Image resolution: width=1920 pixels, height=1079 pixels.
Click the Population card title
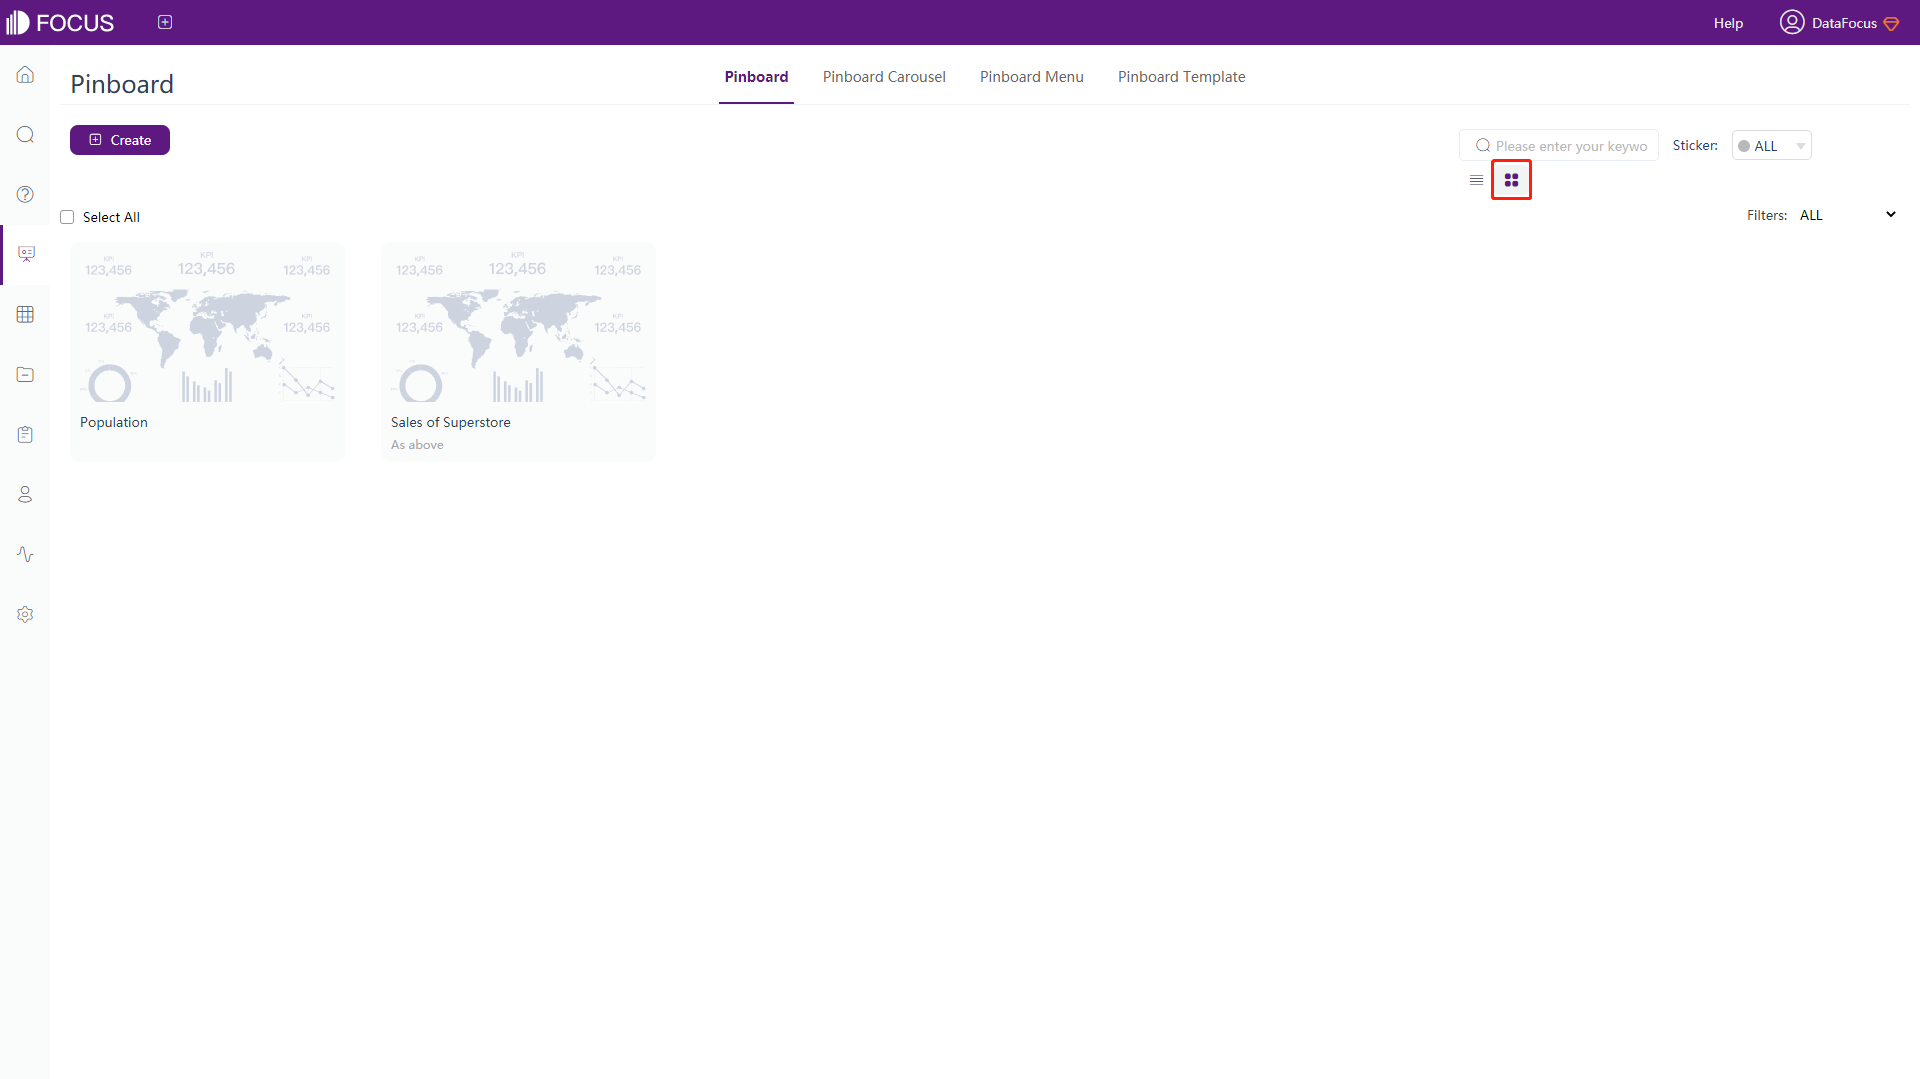pos(114,423)
